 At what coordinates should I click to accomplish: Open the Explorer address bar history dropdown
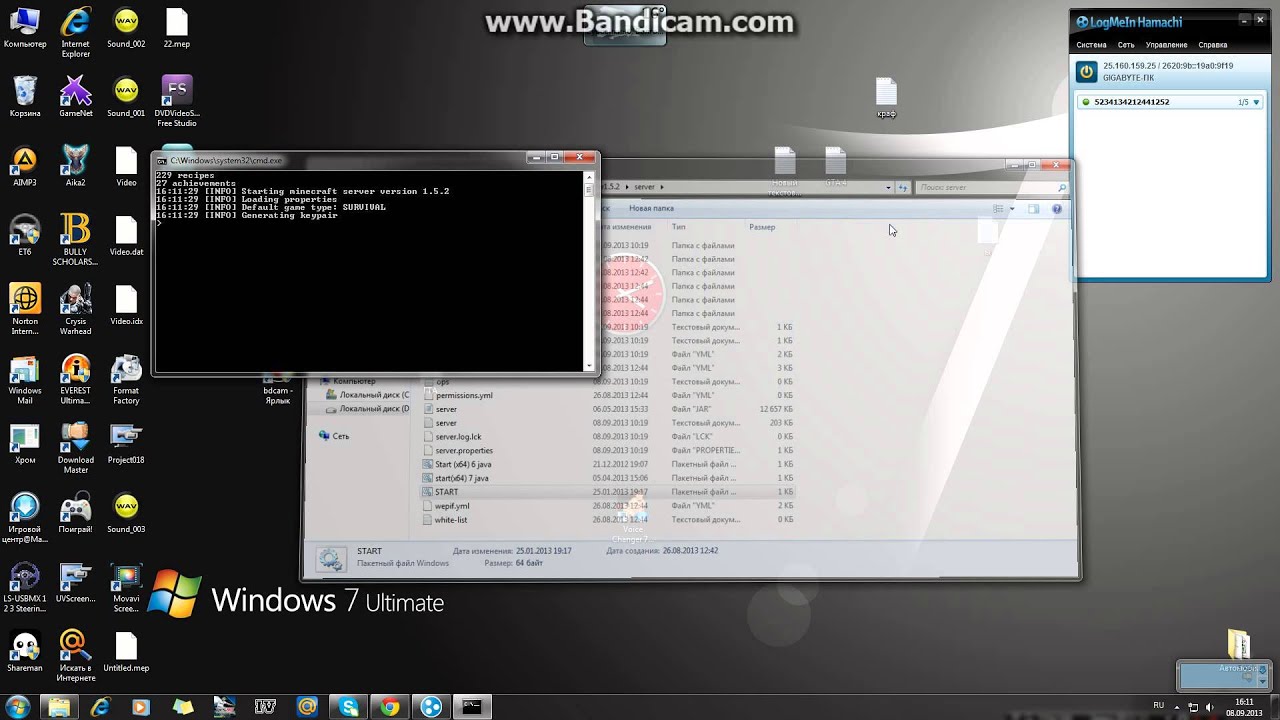click(888, 187)
